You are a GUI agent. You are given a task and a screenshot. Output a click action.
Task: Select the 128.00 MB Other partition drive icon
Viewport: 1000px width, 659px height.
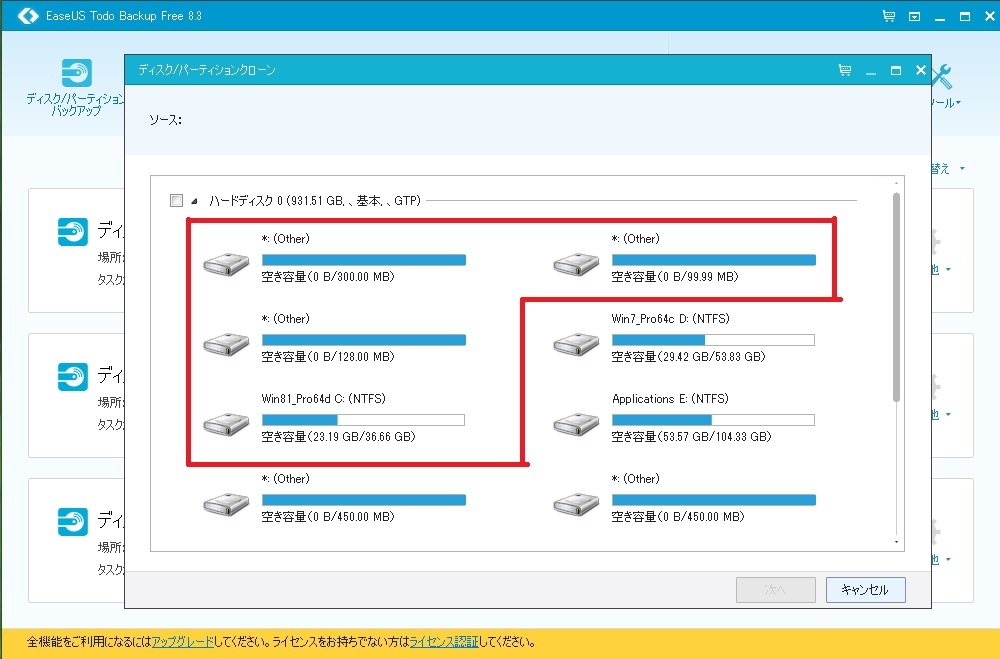(x=226, y=344)
